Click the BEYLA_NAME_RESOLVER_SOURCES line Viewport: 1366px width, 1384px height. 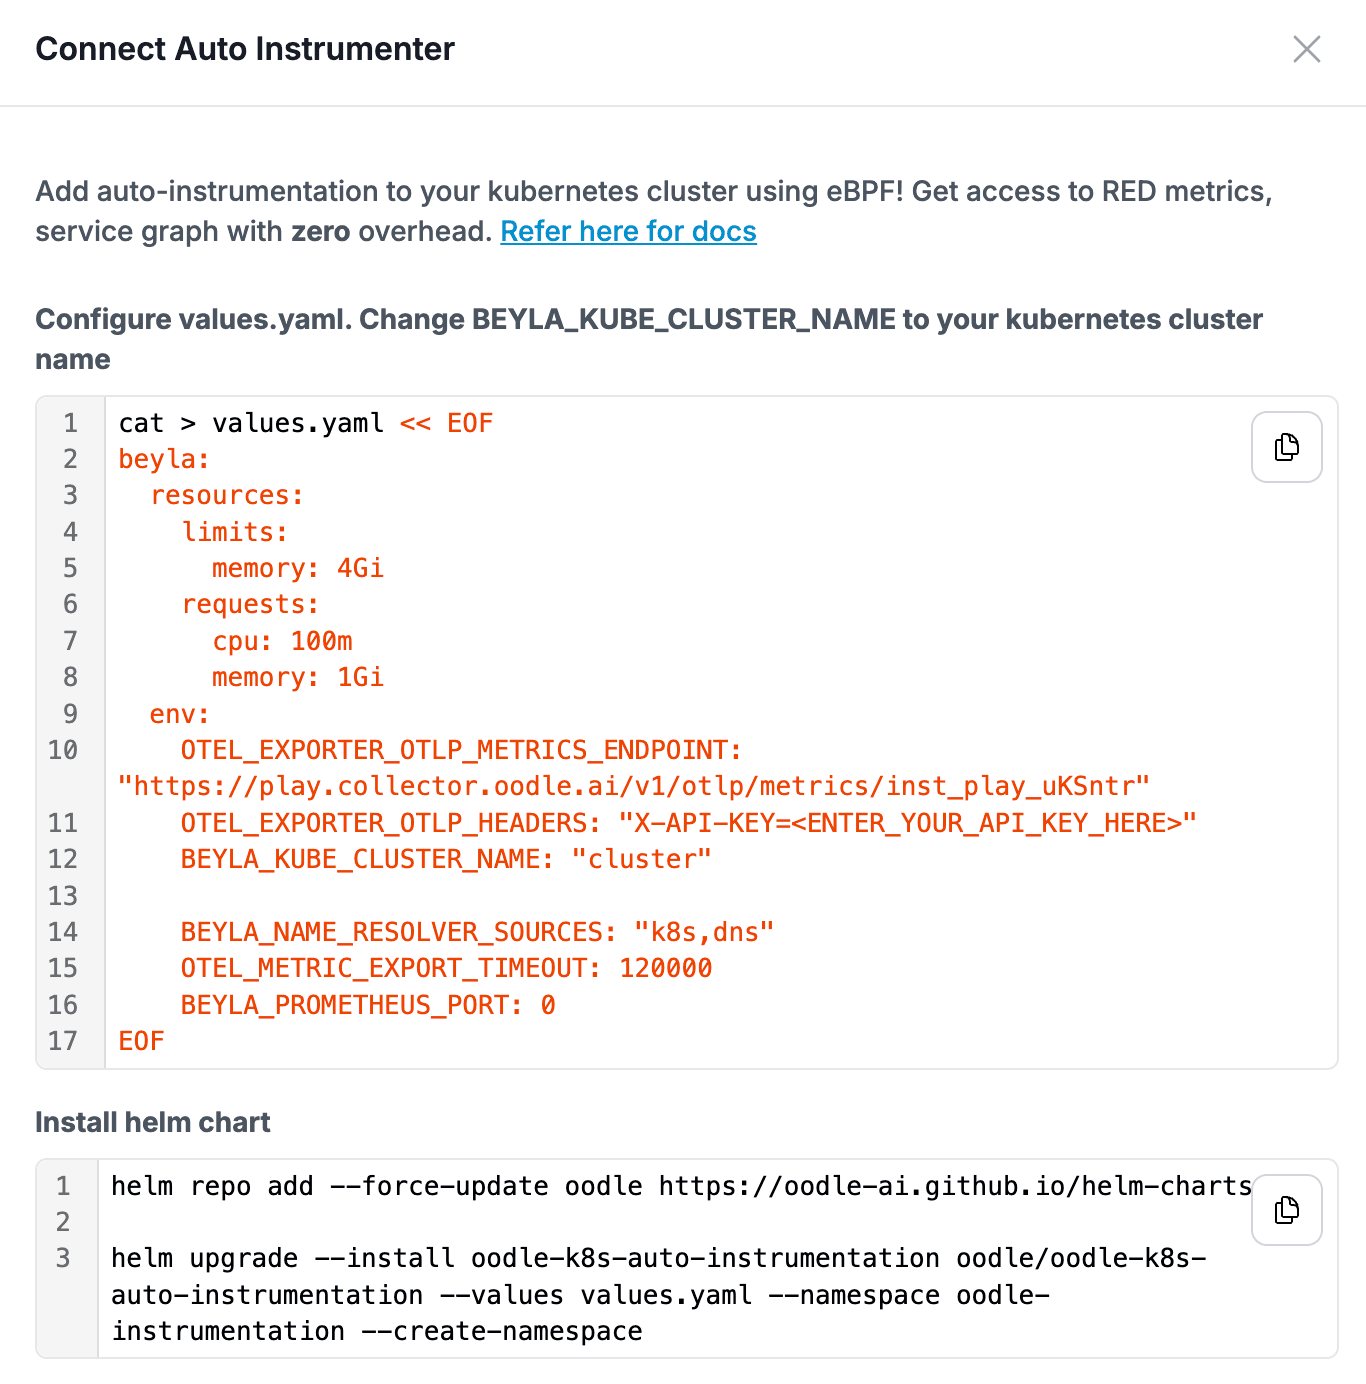coord(477,932)
